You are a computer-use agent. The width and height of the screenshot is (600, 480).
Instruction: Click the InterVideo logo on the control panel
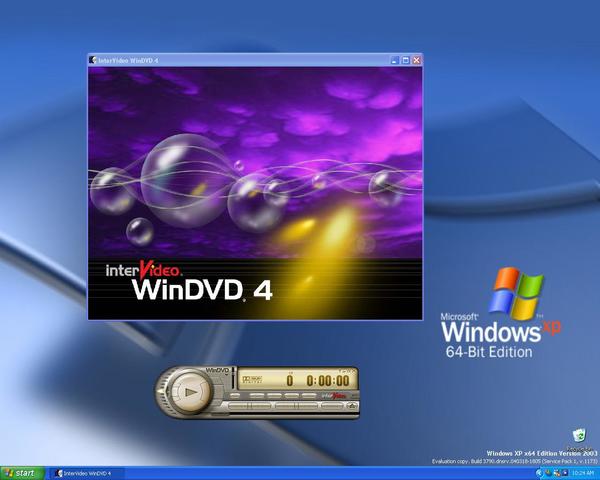tap(334, 395)
